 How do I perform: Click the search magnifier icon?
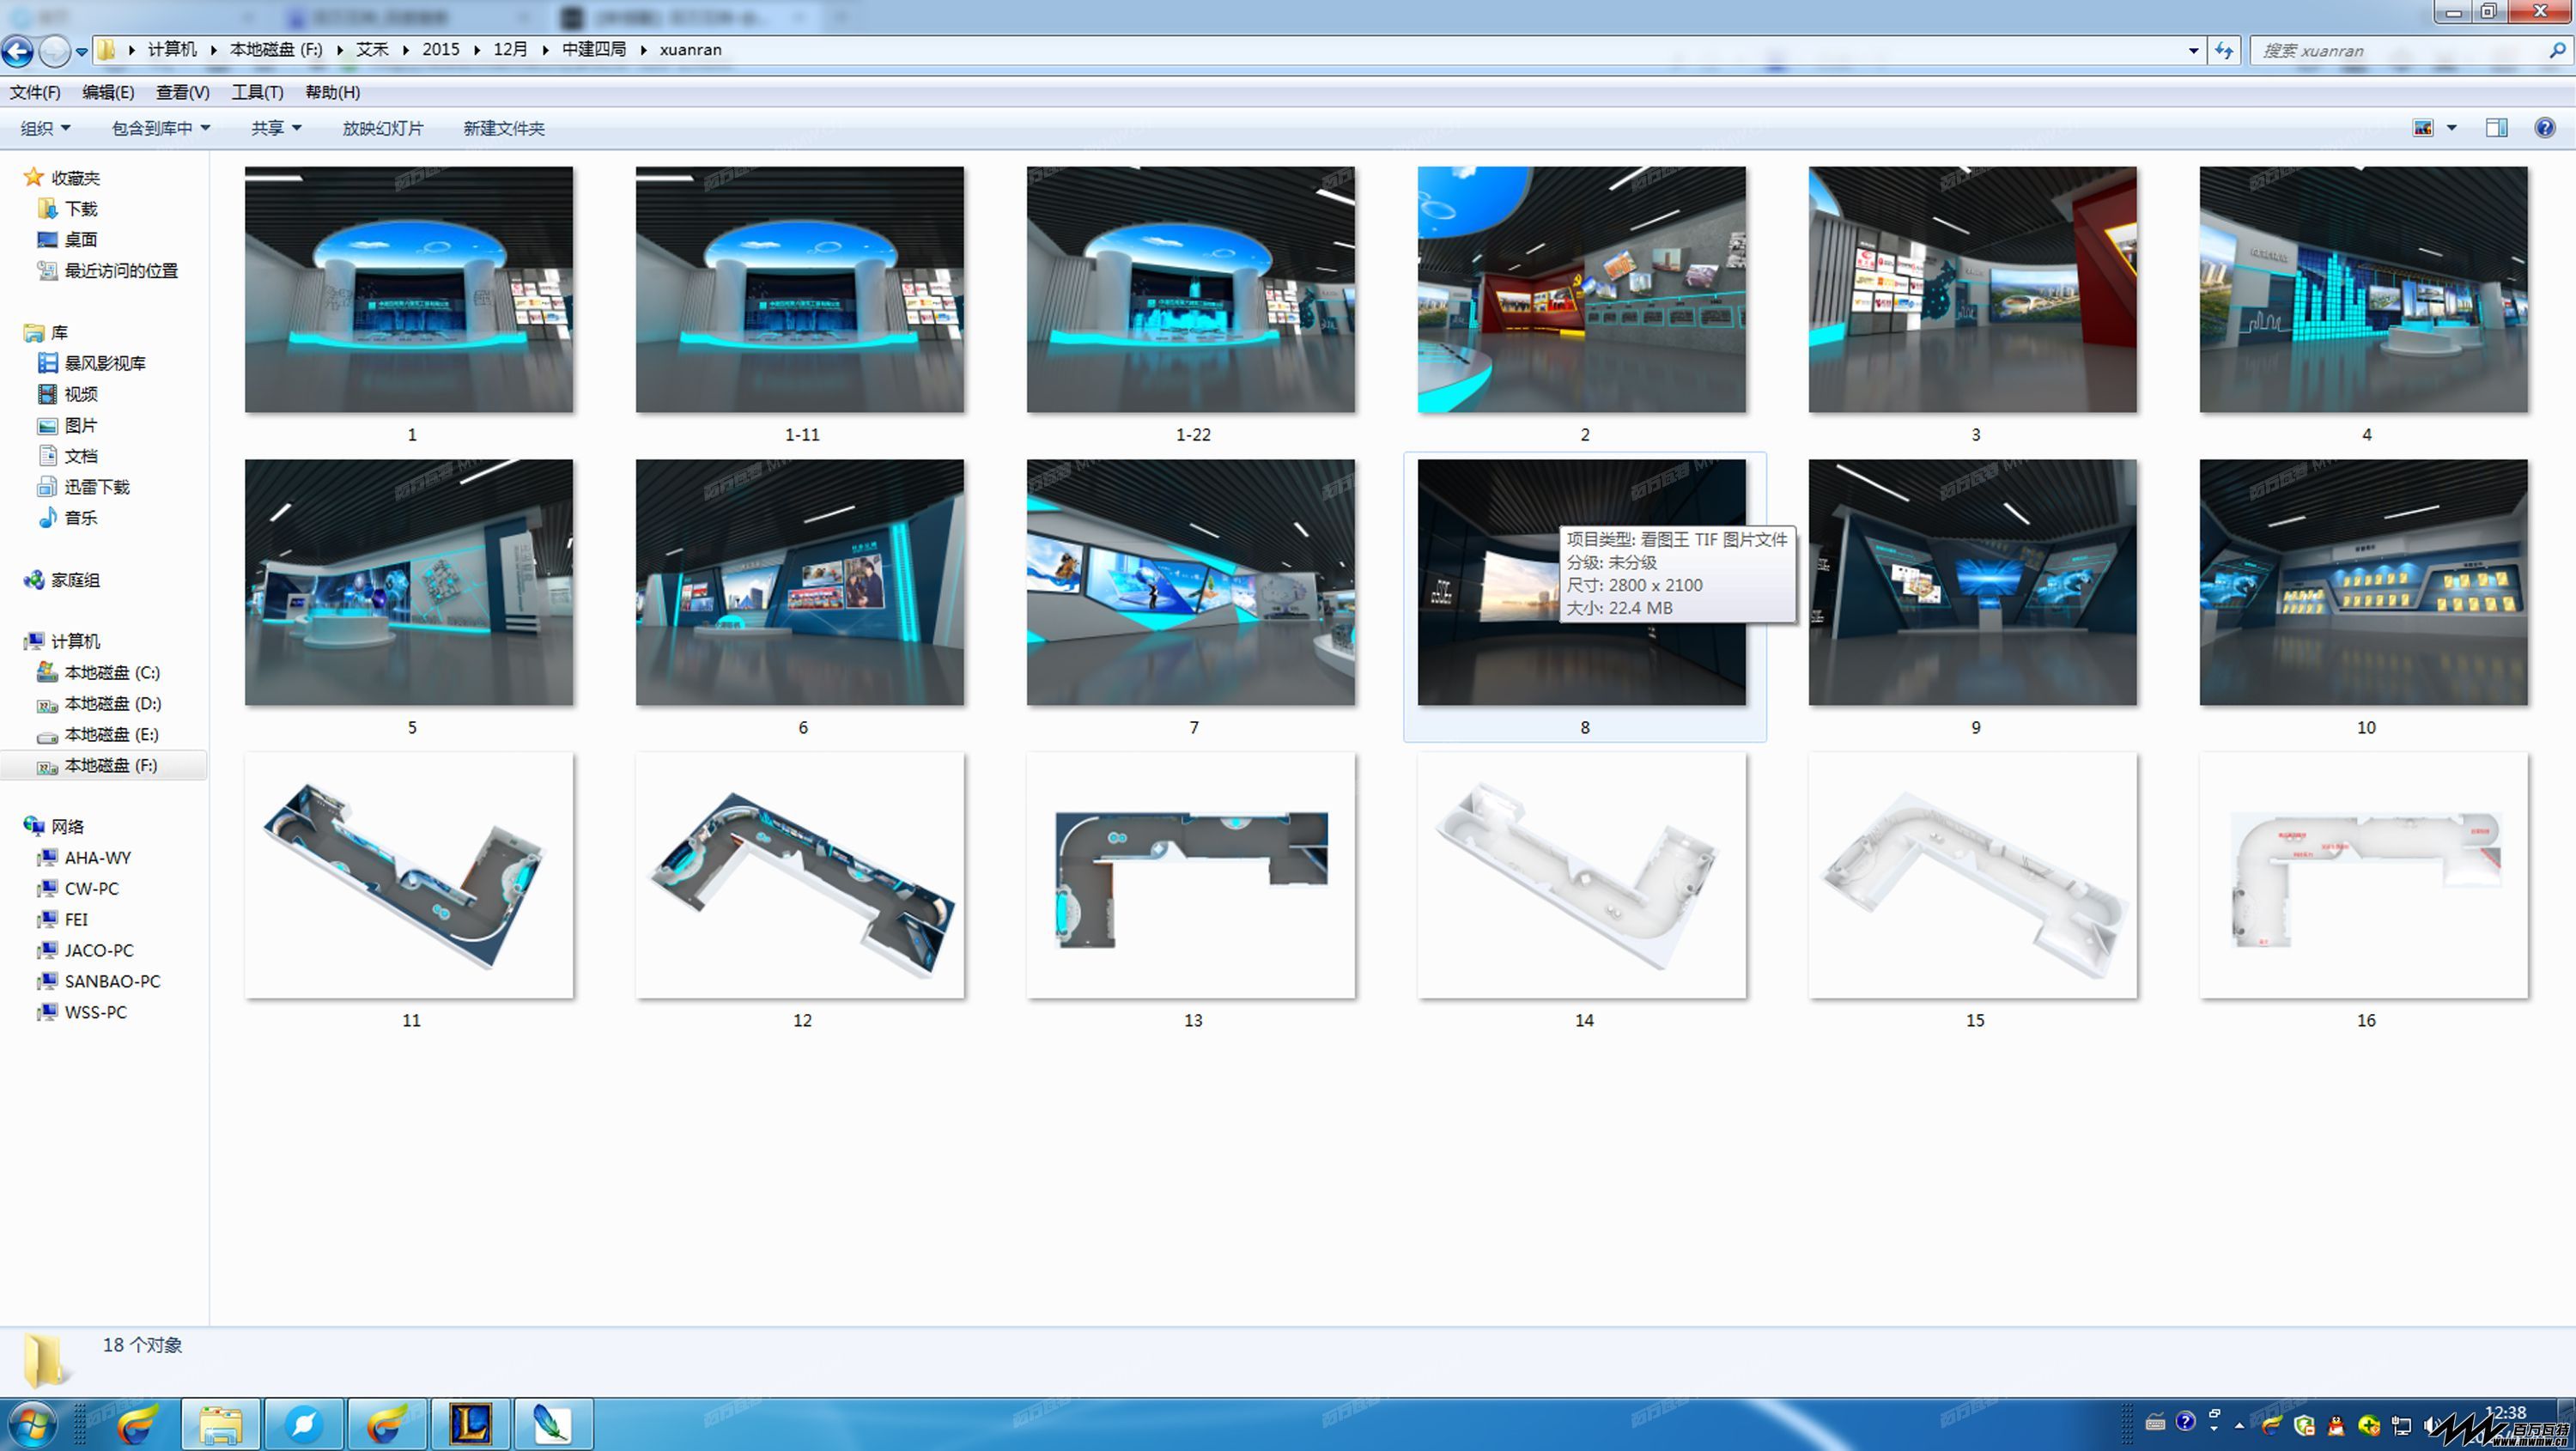tap(2558, 50)
